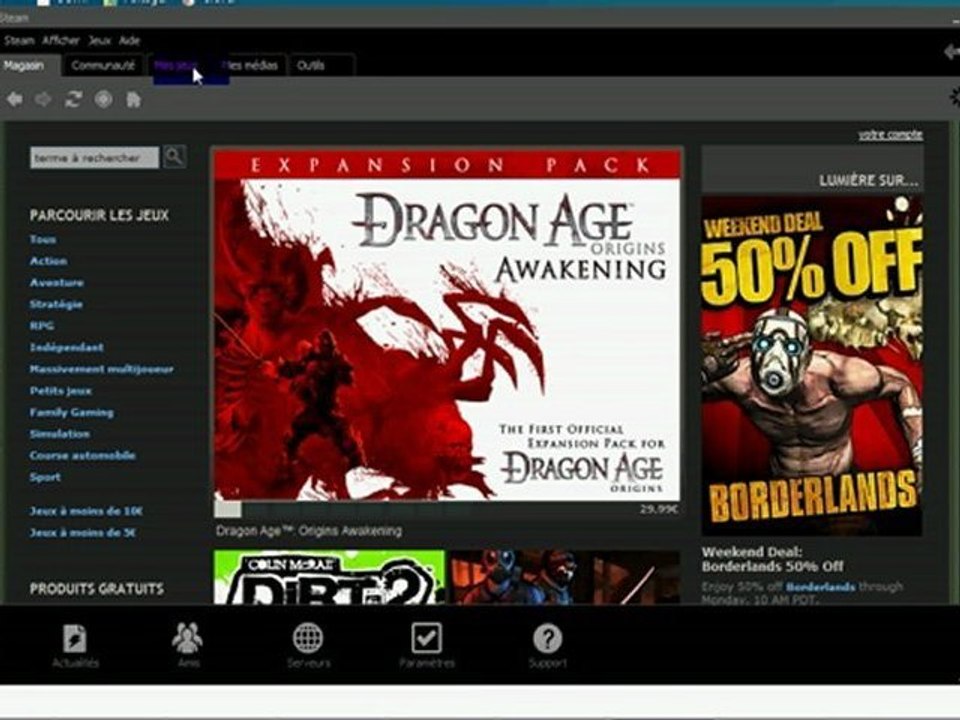Open the game thumbnail next to DiRT 2
Screen dimensions: 960x720
(564, 577)
